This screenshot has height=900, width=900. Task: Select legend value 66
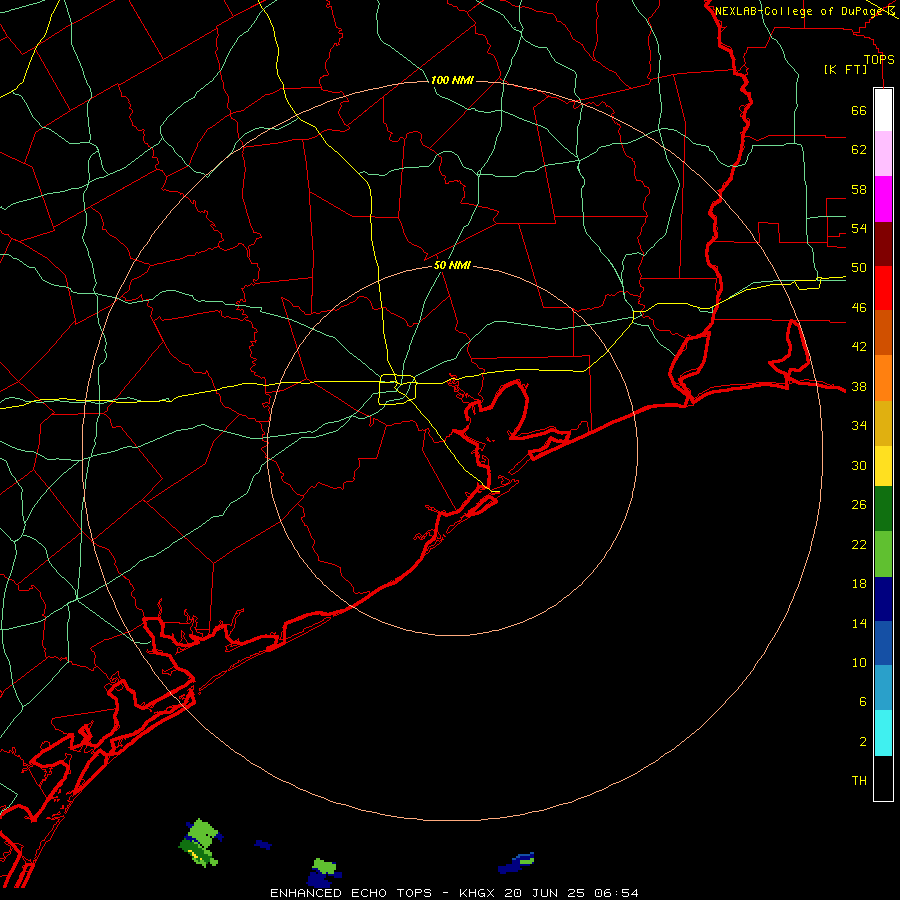click(859, 110)
